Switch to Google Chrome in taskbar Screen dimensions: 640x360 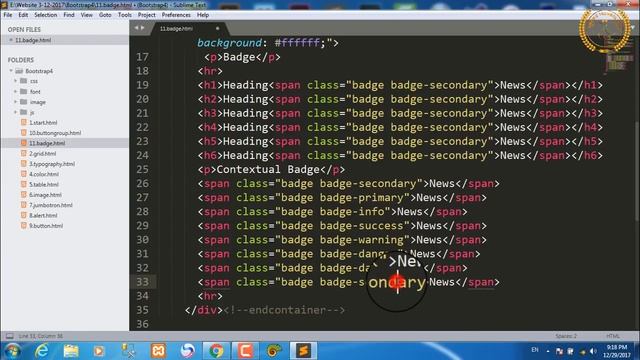(x=216, y=351)
